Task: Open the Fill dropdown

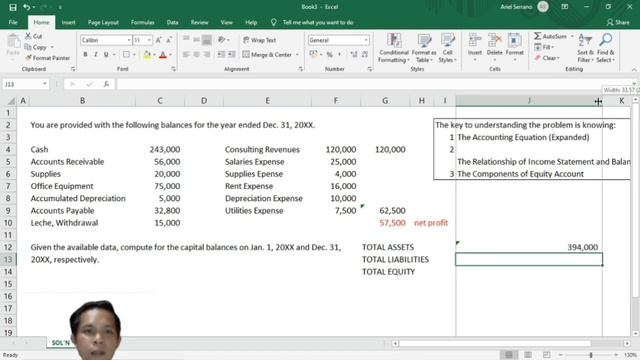Action: pos(544,47)
